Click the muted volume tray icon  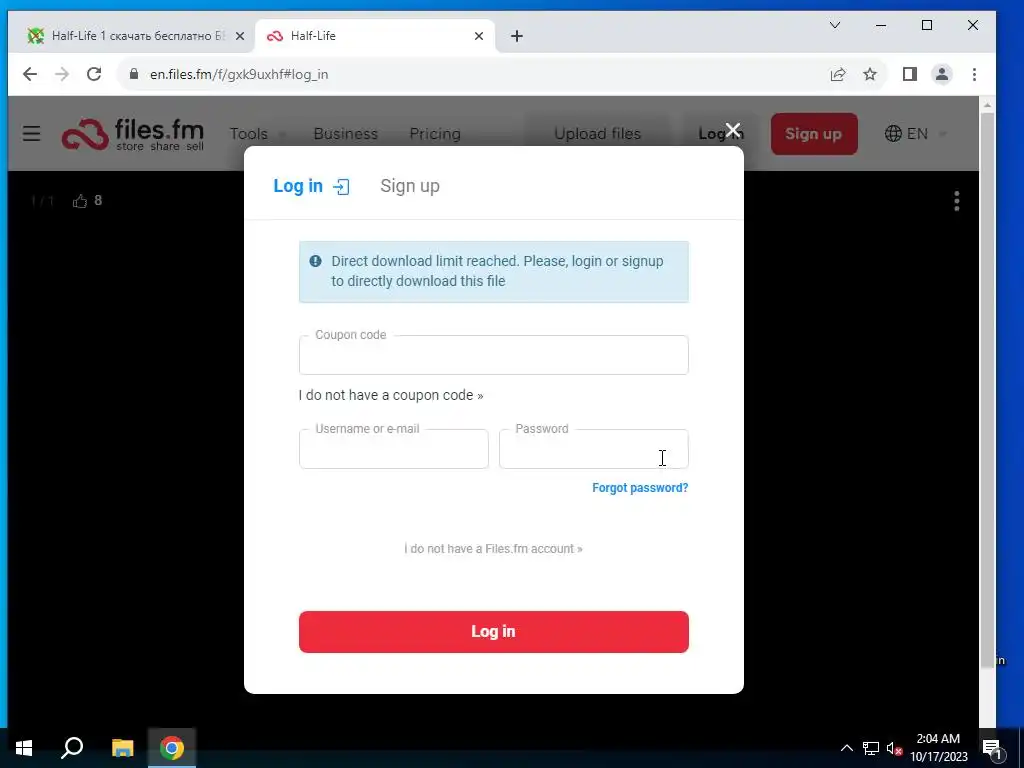(x=894, y=748)
